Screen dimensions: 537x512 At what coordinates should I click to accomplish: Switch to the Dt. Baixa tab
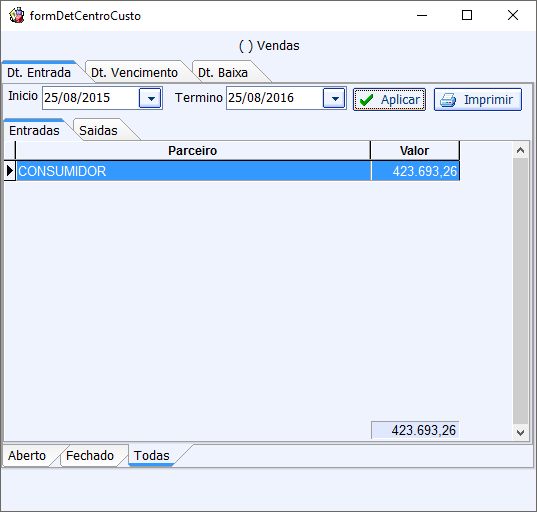coord(223,72)
